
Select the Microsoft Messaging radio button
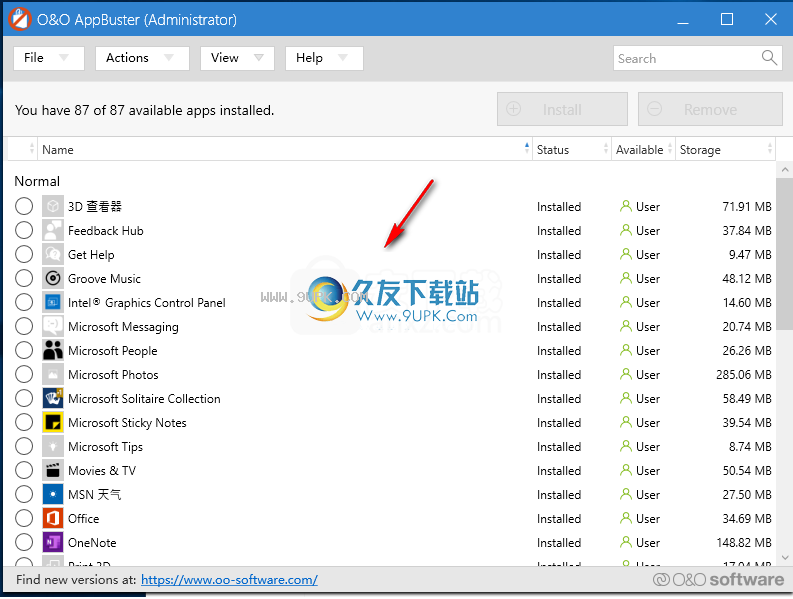(x=24, y=326)
